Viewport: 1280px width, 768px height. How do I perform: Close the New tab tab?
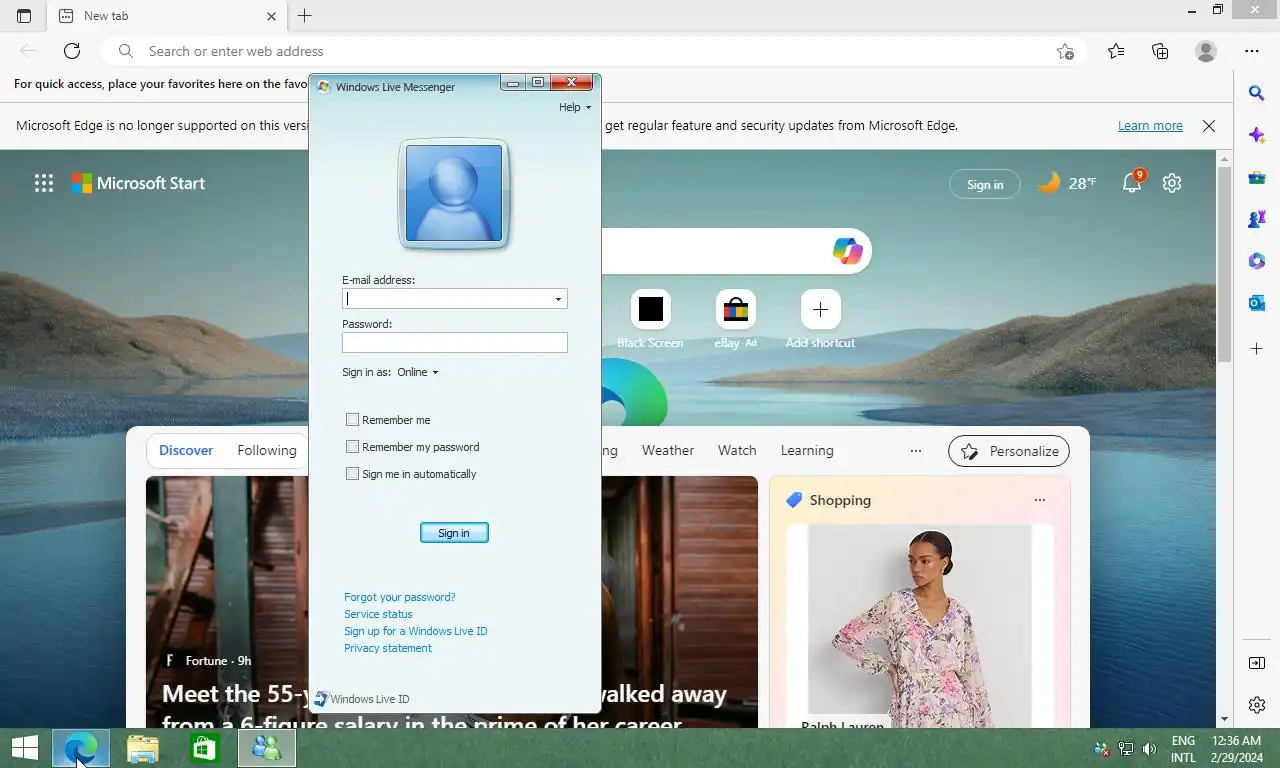pos(272,16)
